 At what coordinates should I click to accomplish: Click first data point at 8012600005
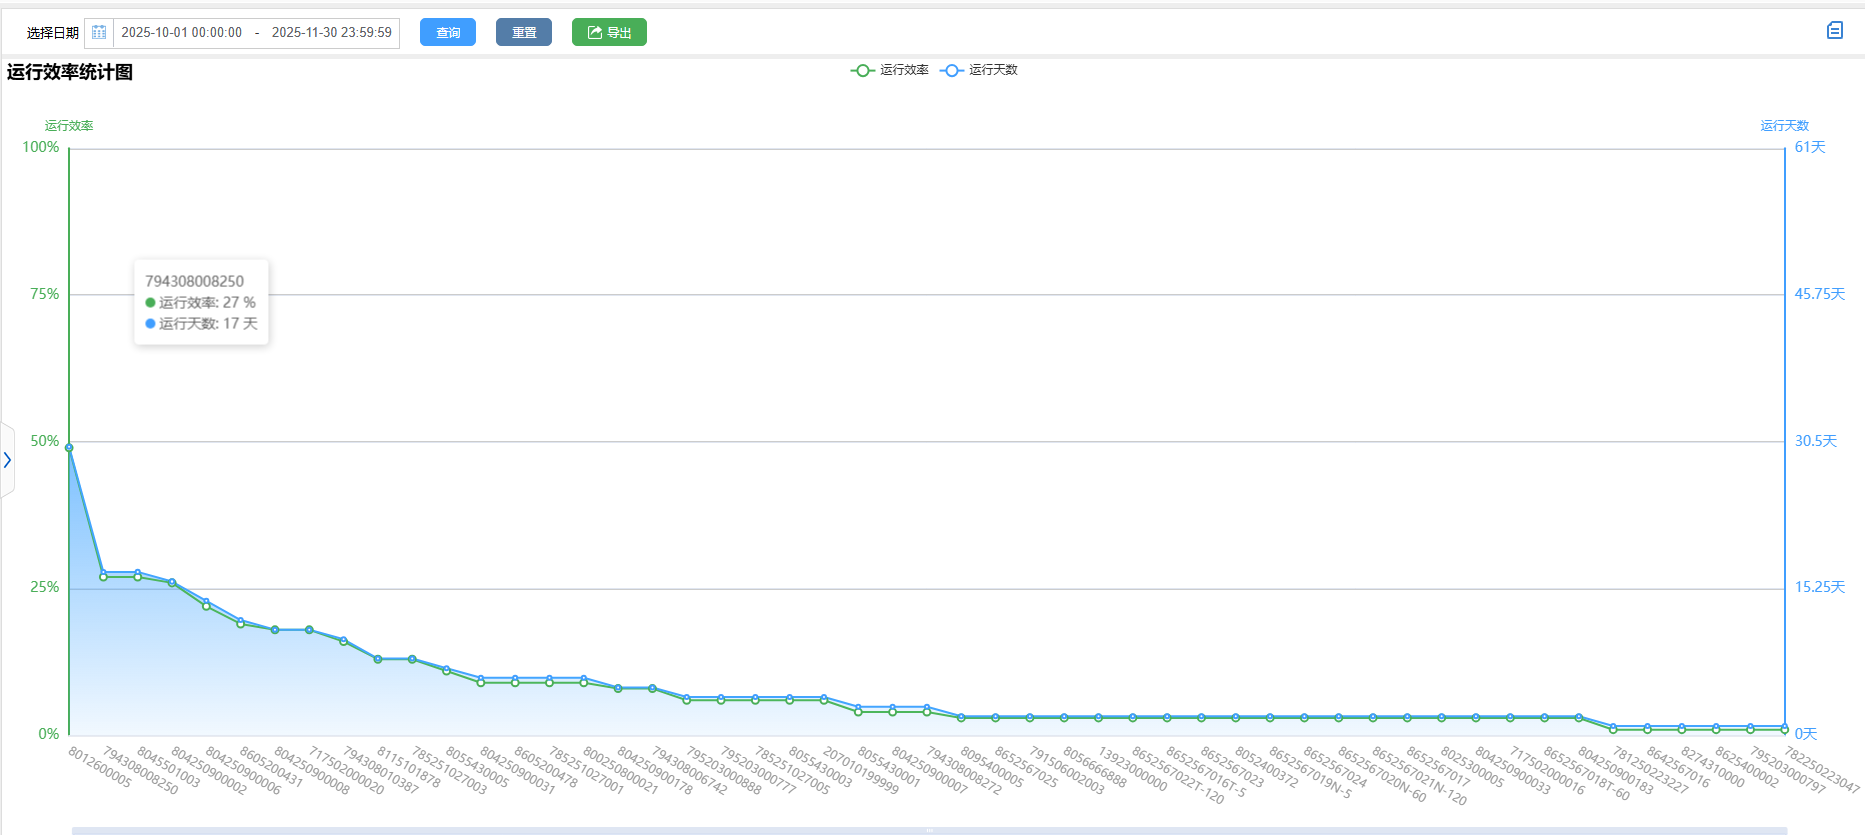point(69,448)
